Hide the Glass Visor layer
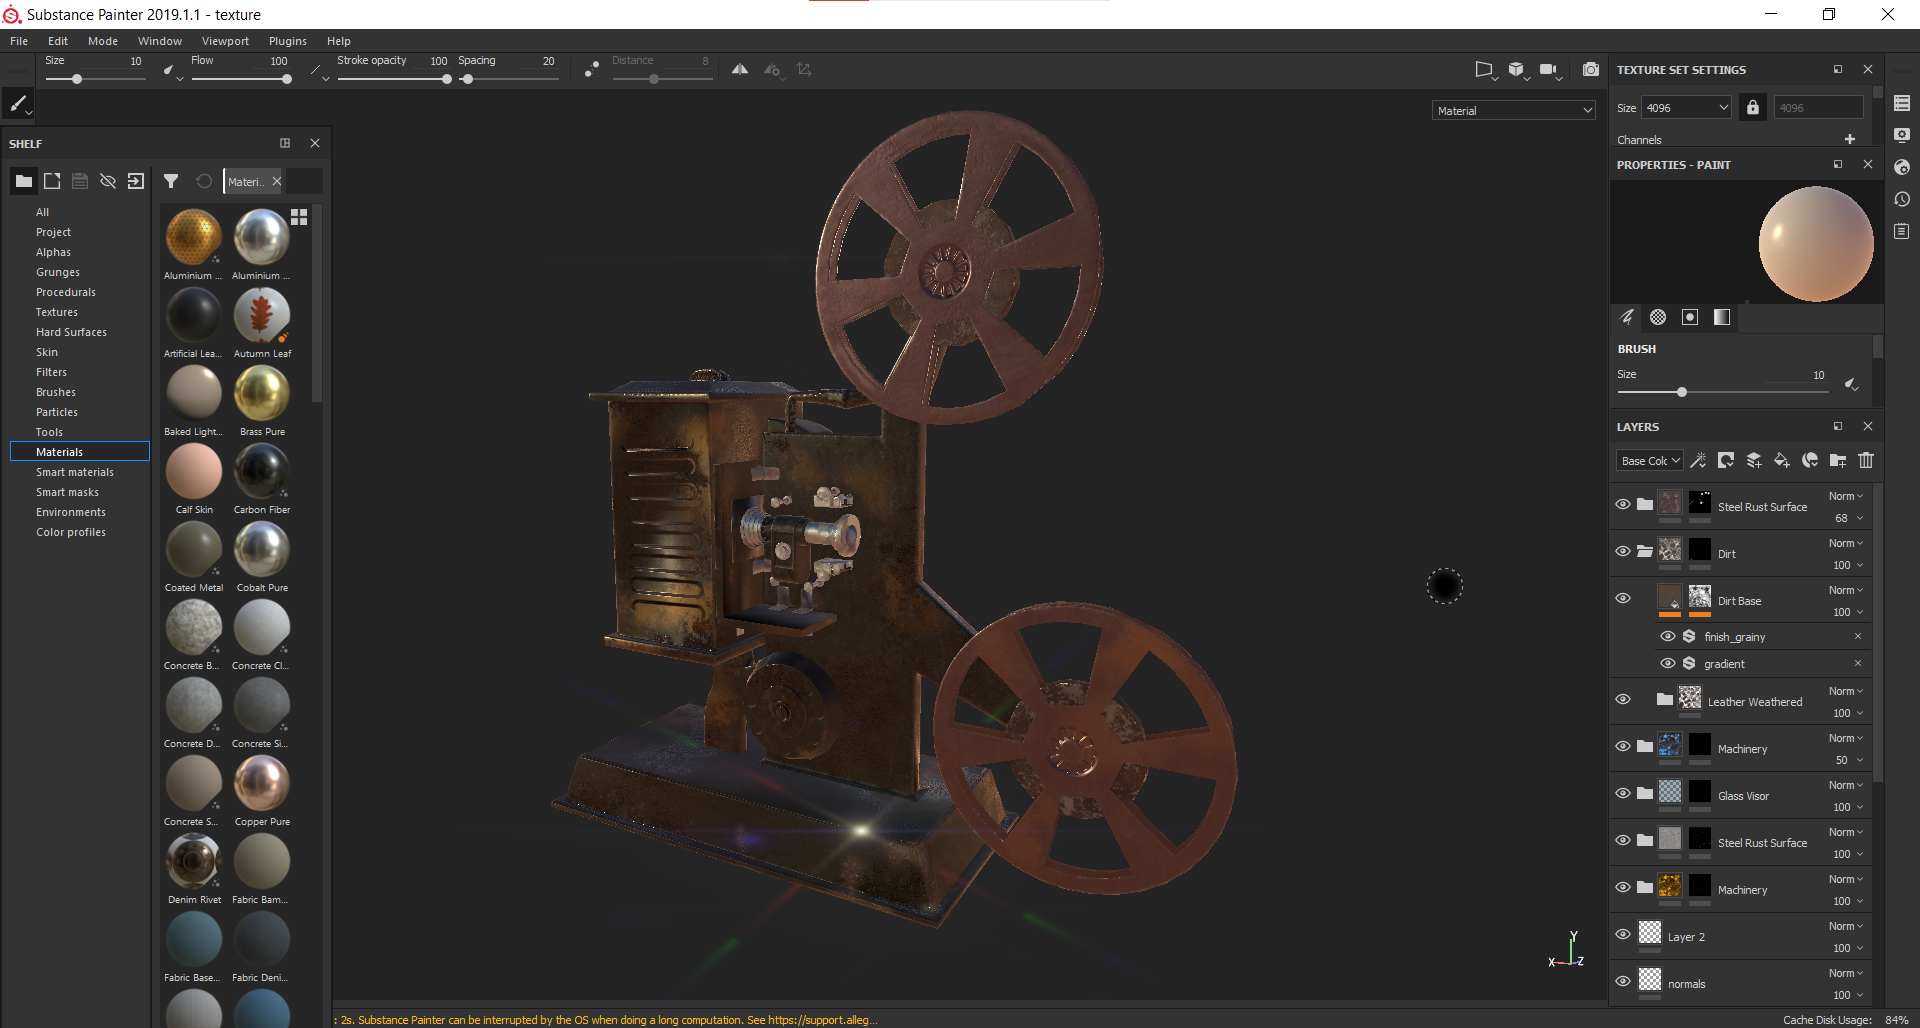Viewport: 1920px width, 1028px height. [x=1623, y=793]
